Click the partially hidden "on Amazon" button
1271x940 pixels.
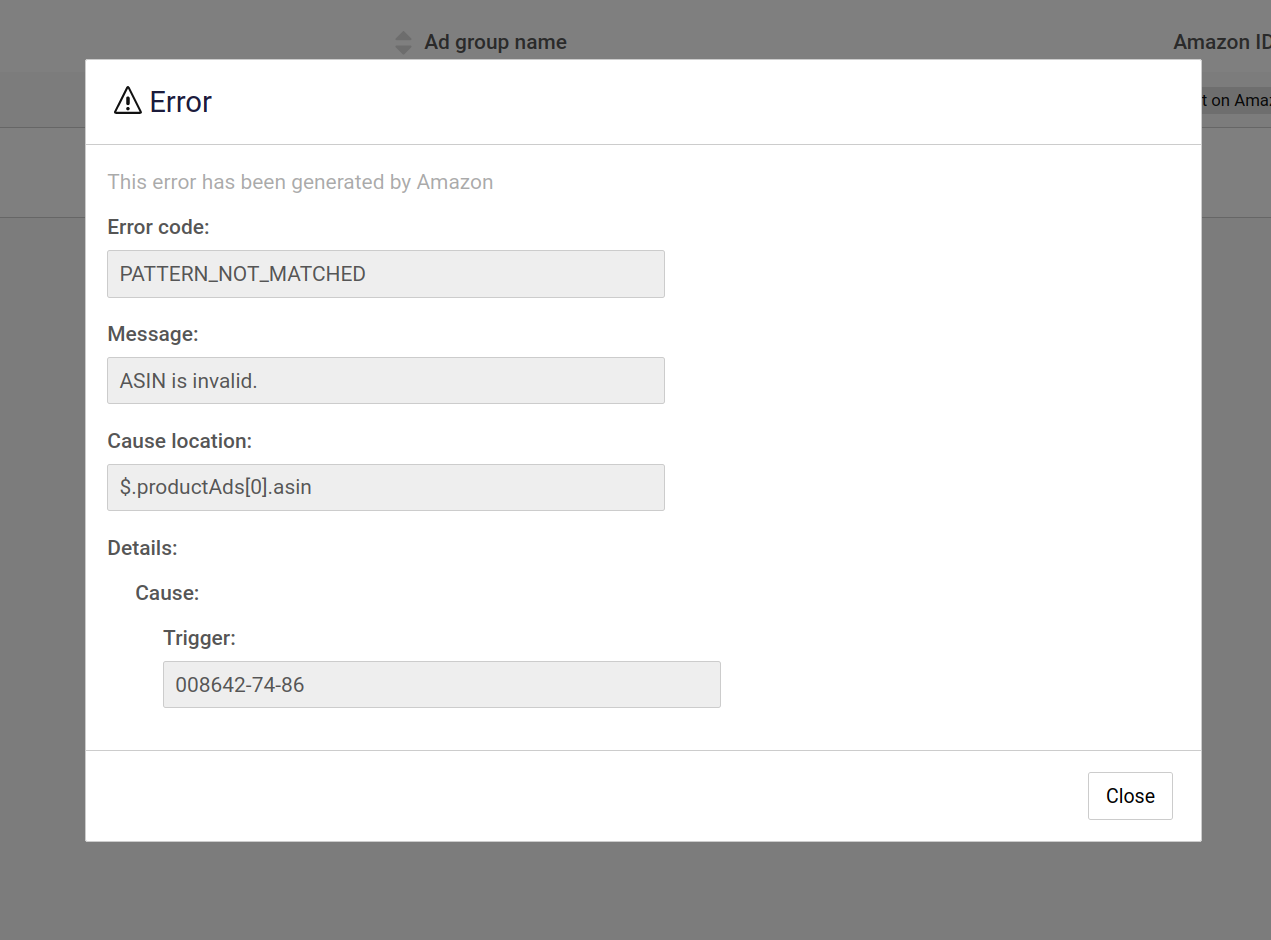tap(1236, 100)
